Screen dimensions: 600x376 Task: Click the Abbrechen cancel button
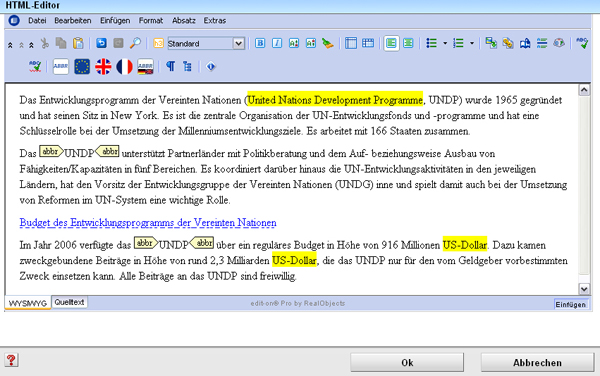(537, 362)
